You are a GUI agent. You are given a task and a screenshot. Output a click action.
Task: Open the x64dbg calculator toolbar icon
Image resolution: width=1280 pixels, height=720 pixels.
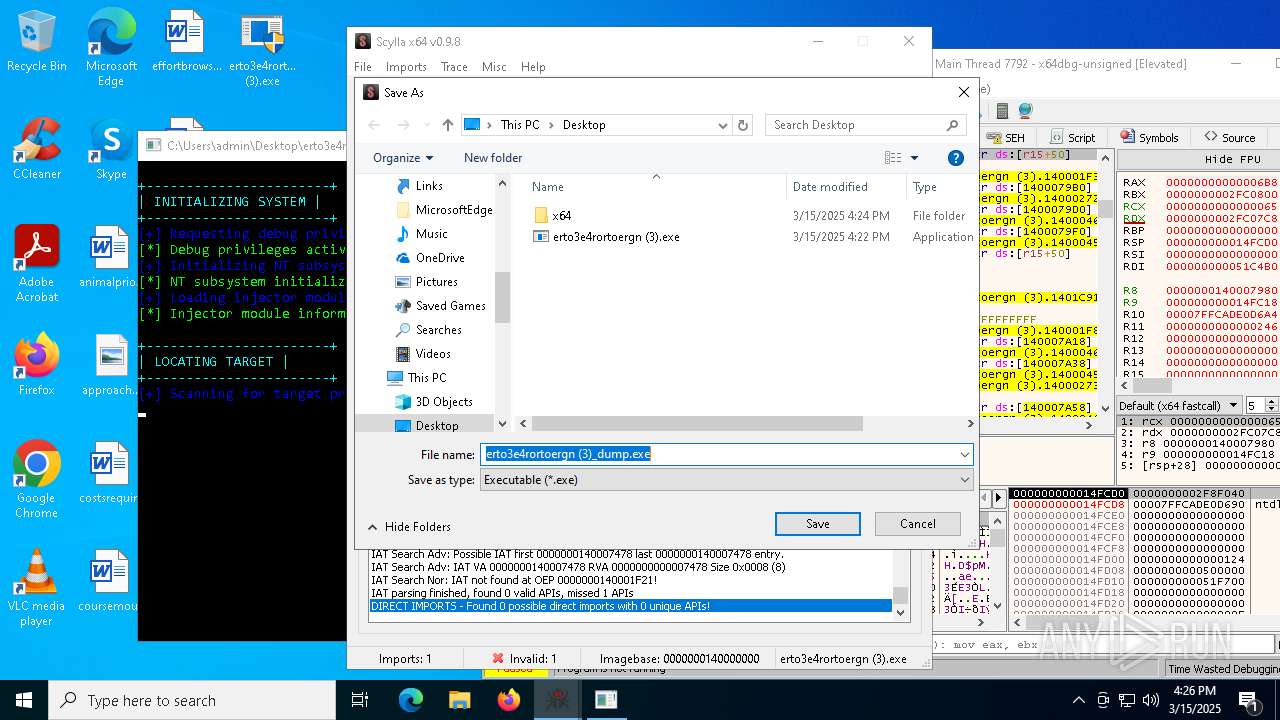coord(1002,110)
